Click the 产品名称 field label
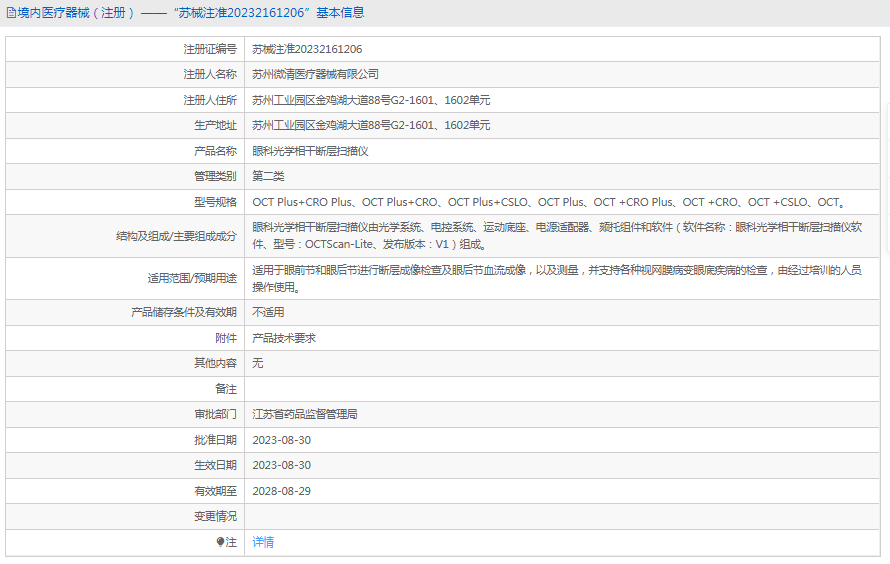 point(215,151)
